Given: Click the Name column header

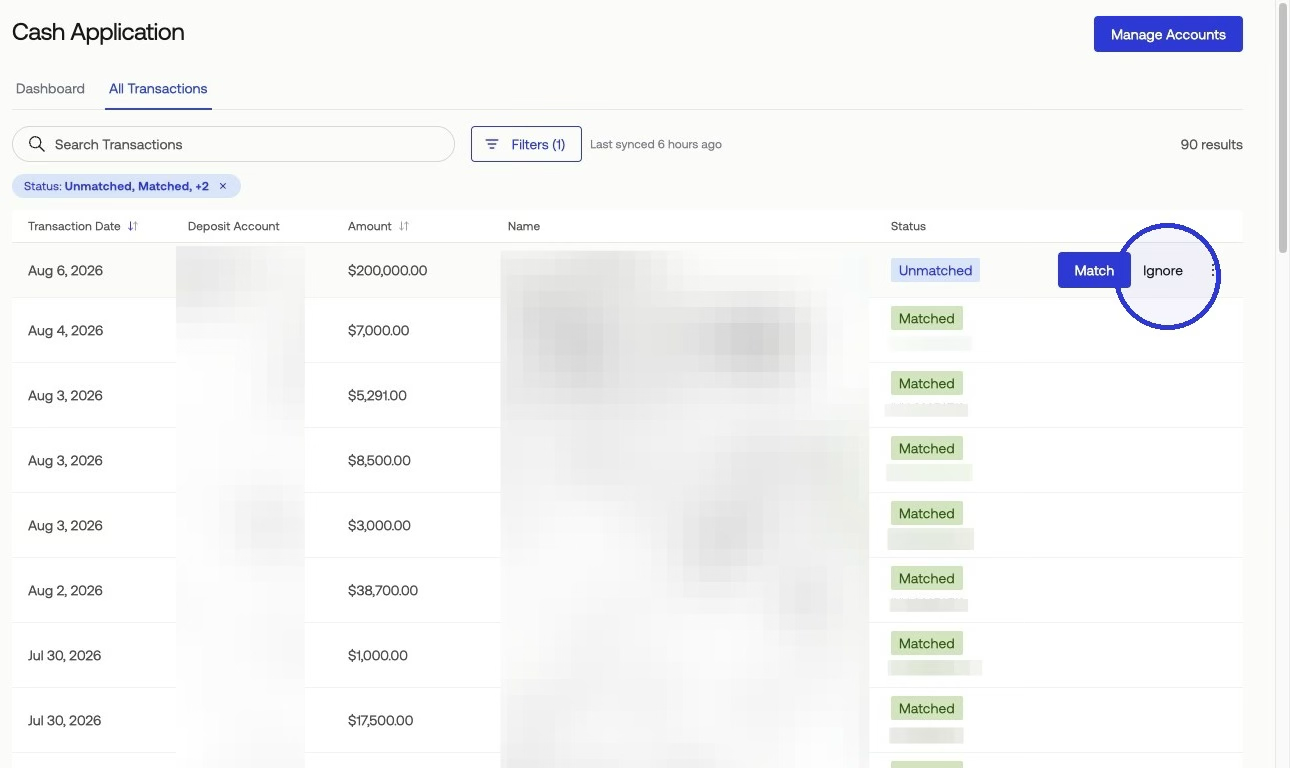Looking at the screenshot, I should 524,226.
